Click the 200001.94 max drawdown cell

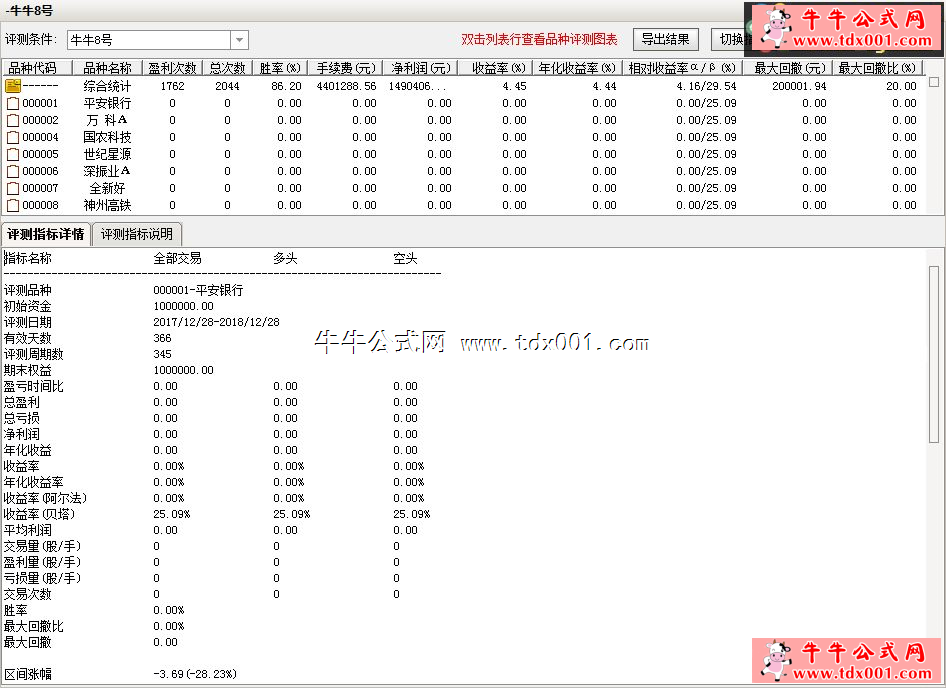coord(799,86)
